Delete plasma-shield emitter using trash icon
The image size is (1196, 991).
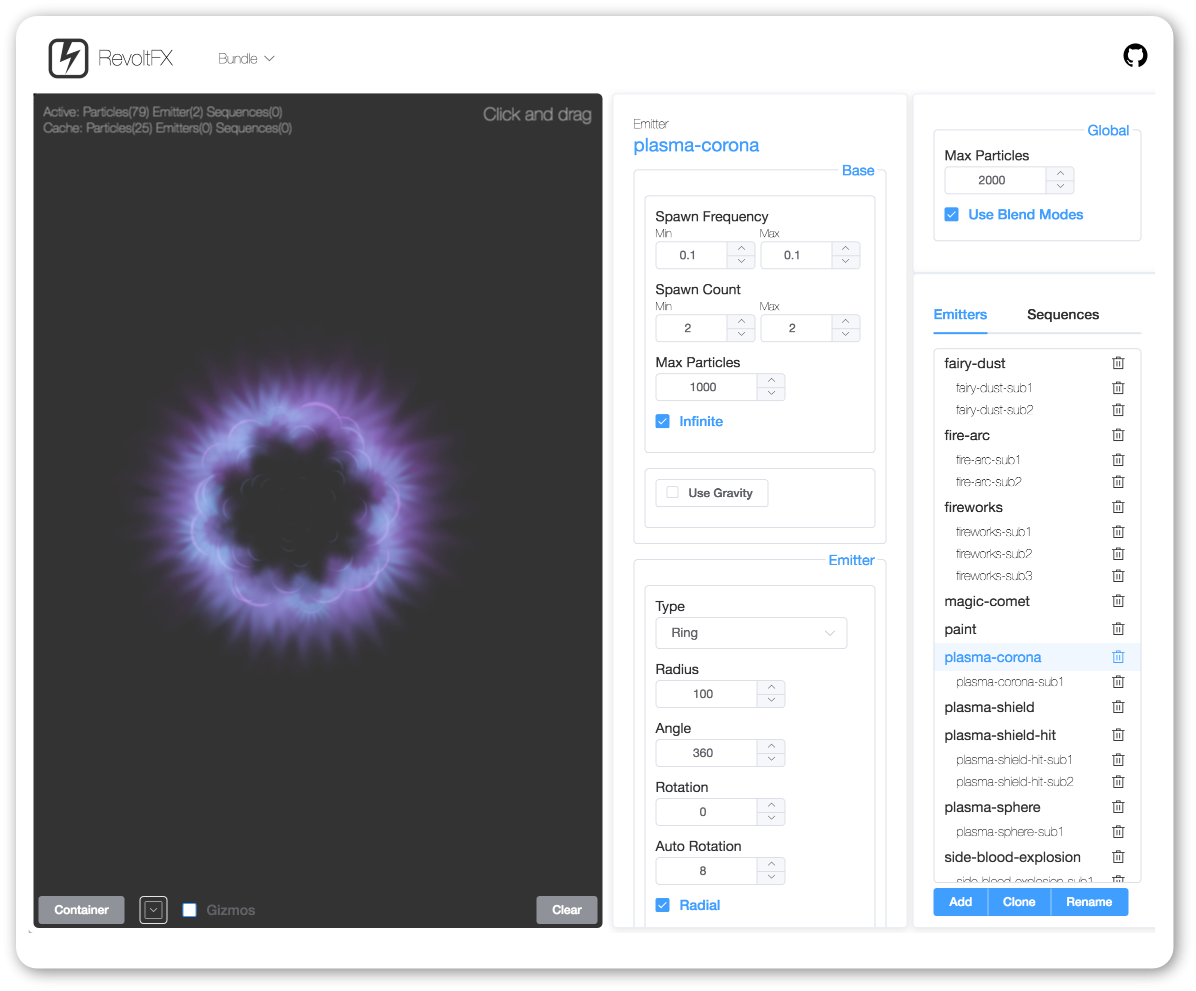pyautogui.click(x=1118, y=707)
